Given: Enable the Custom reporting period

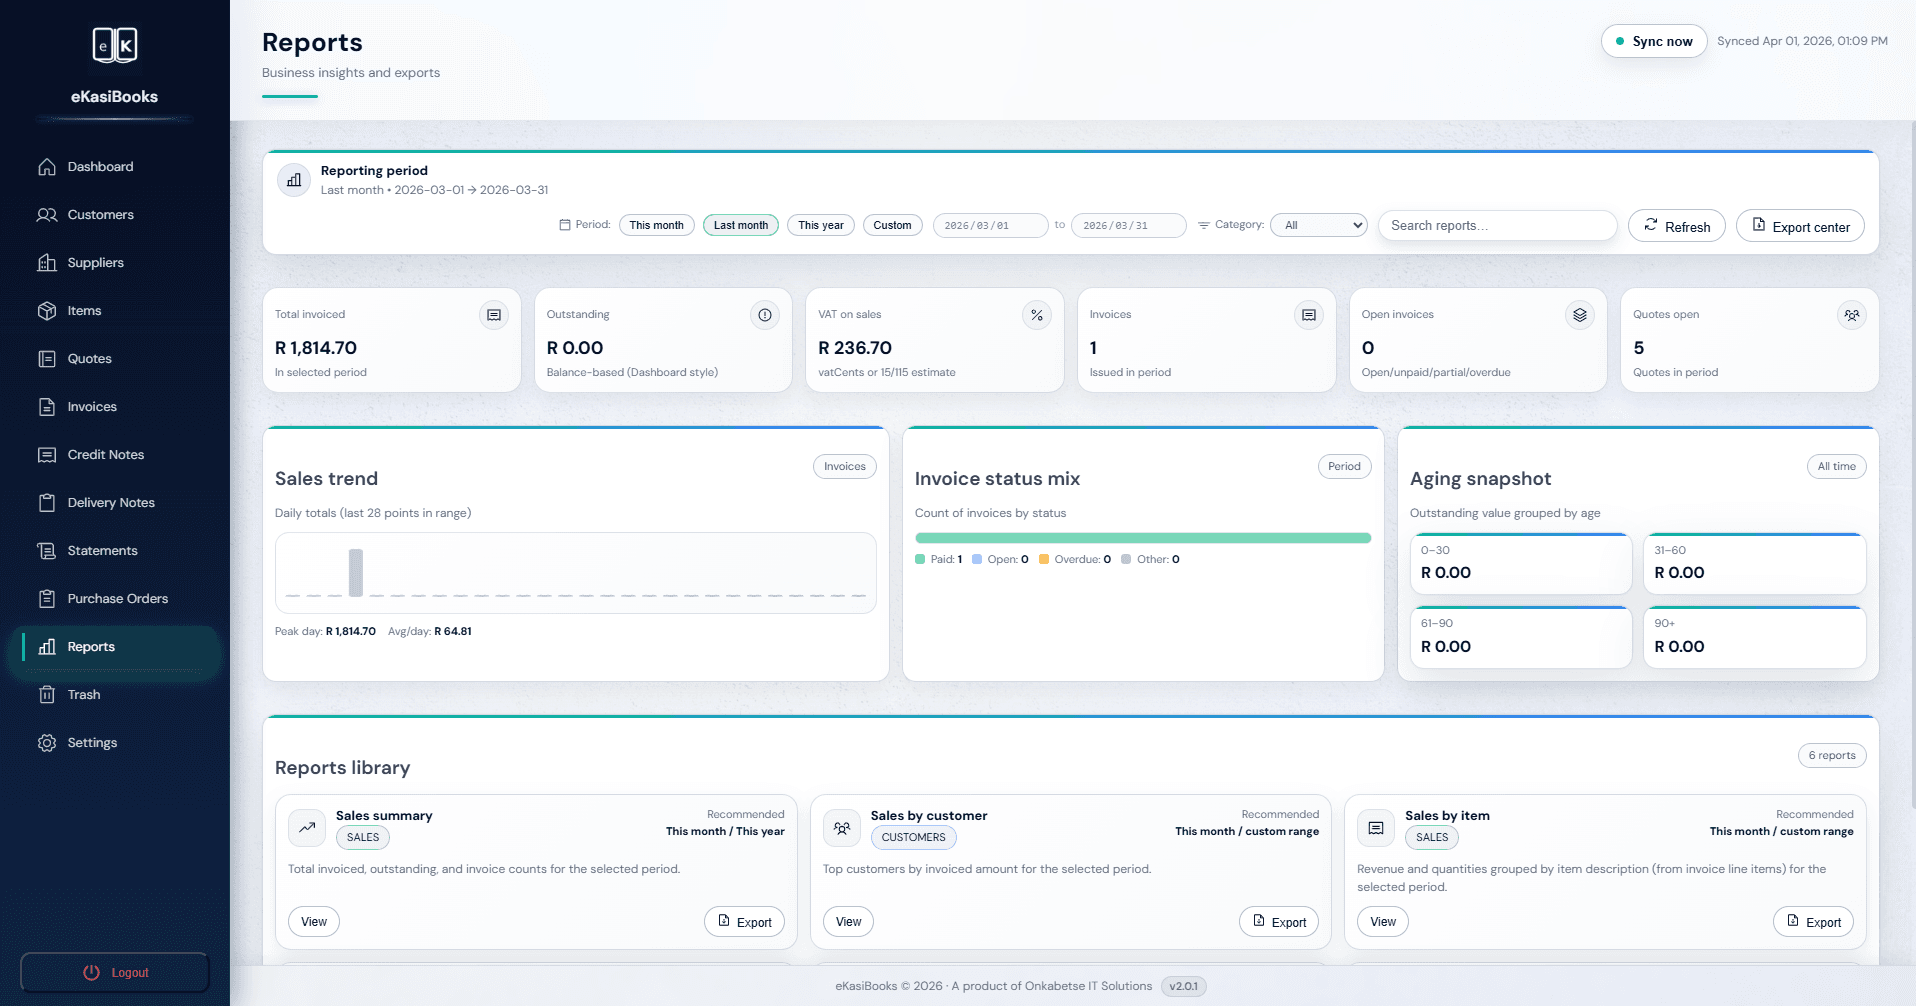Looking at the screenshot, I should pos(892,225).
